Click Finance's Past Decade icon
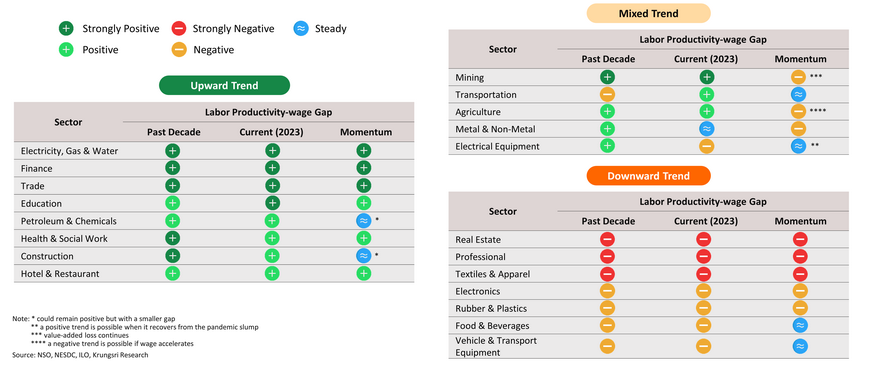Image resolution: width=870 pixels, height=372 pixels. pos(173,168)
